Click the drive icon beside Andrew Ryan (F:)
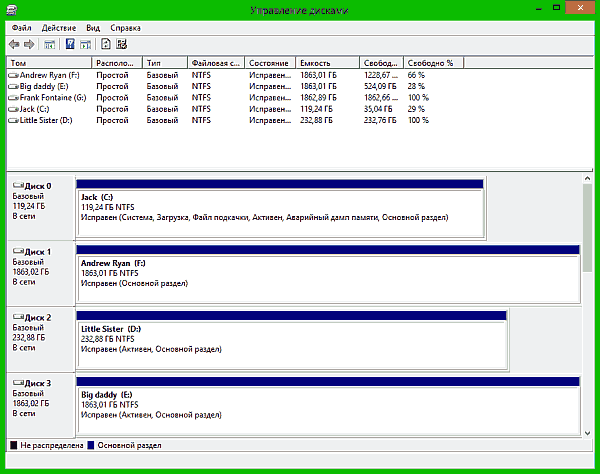Image resolution: width=600 pixels, height=474 pixels. click(14, 75)
